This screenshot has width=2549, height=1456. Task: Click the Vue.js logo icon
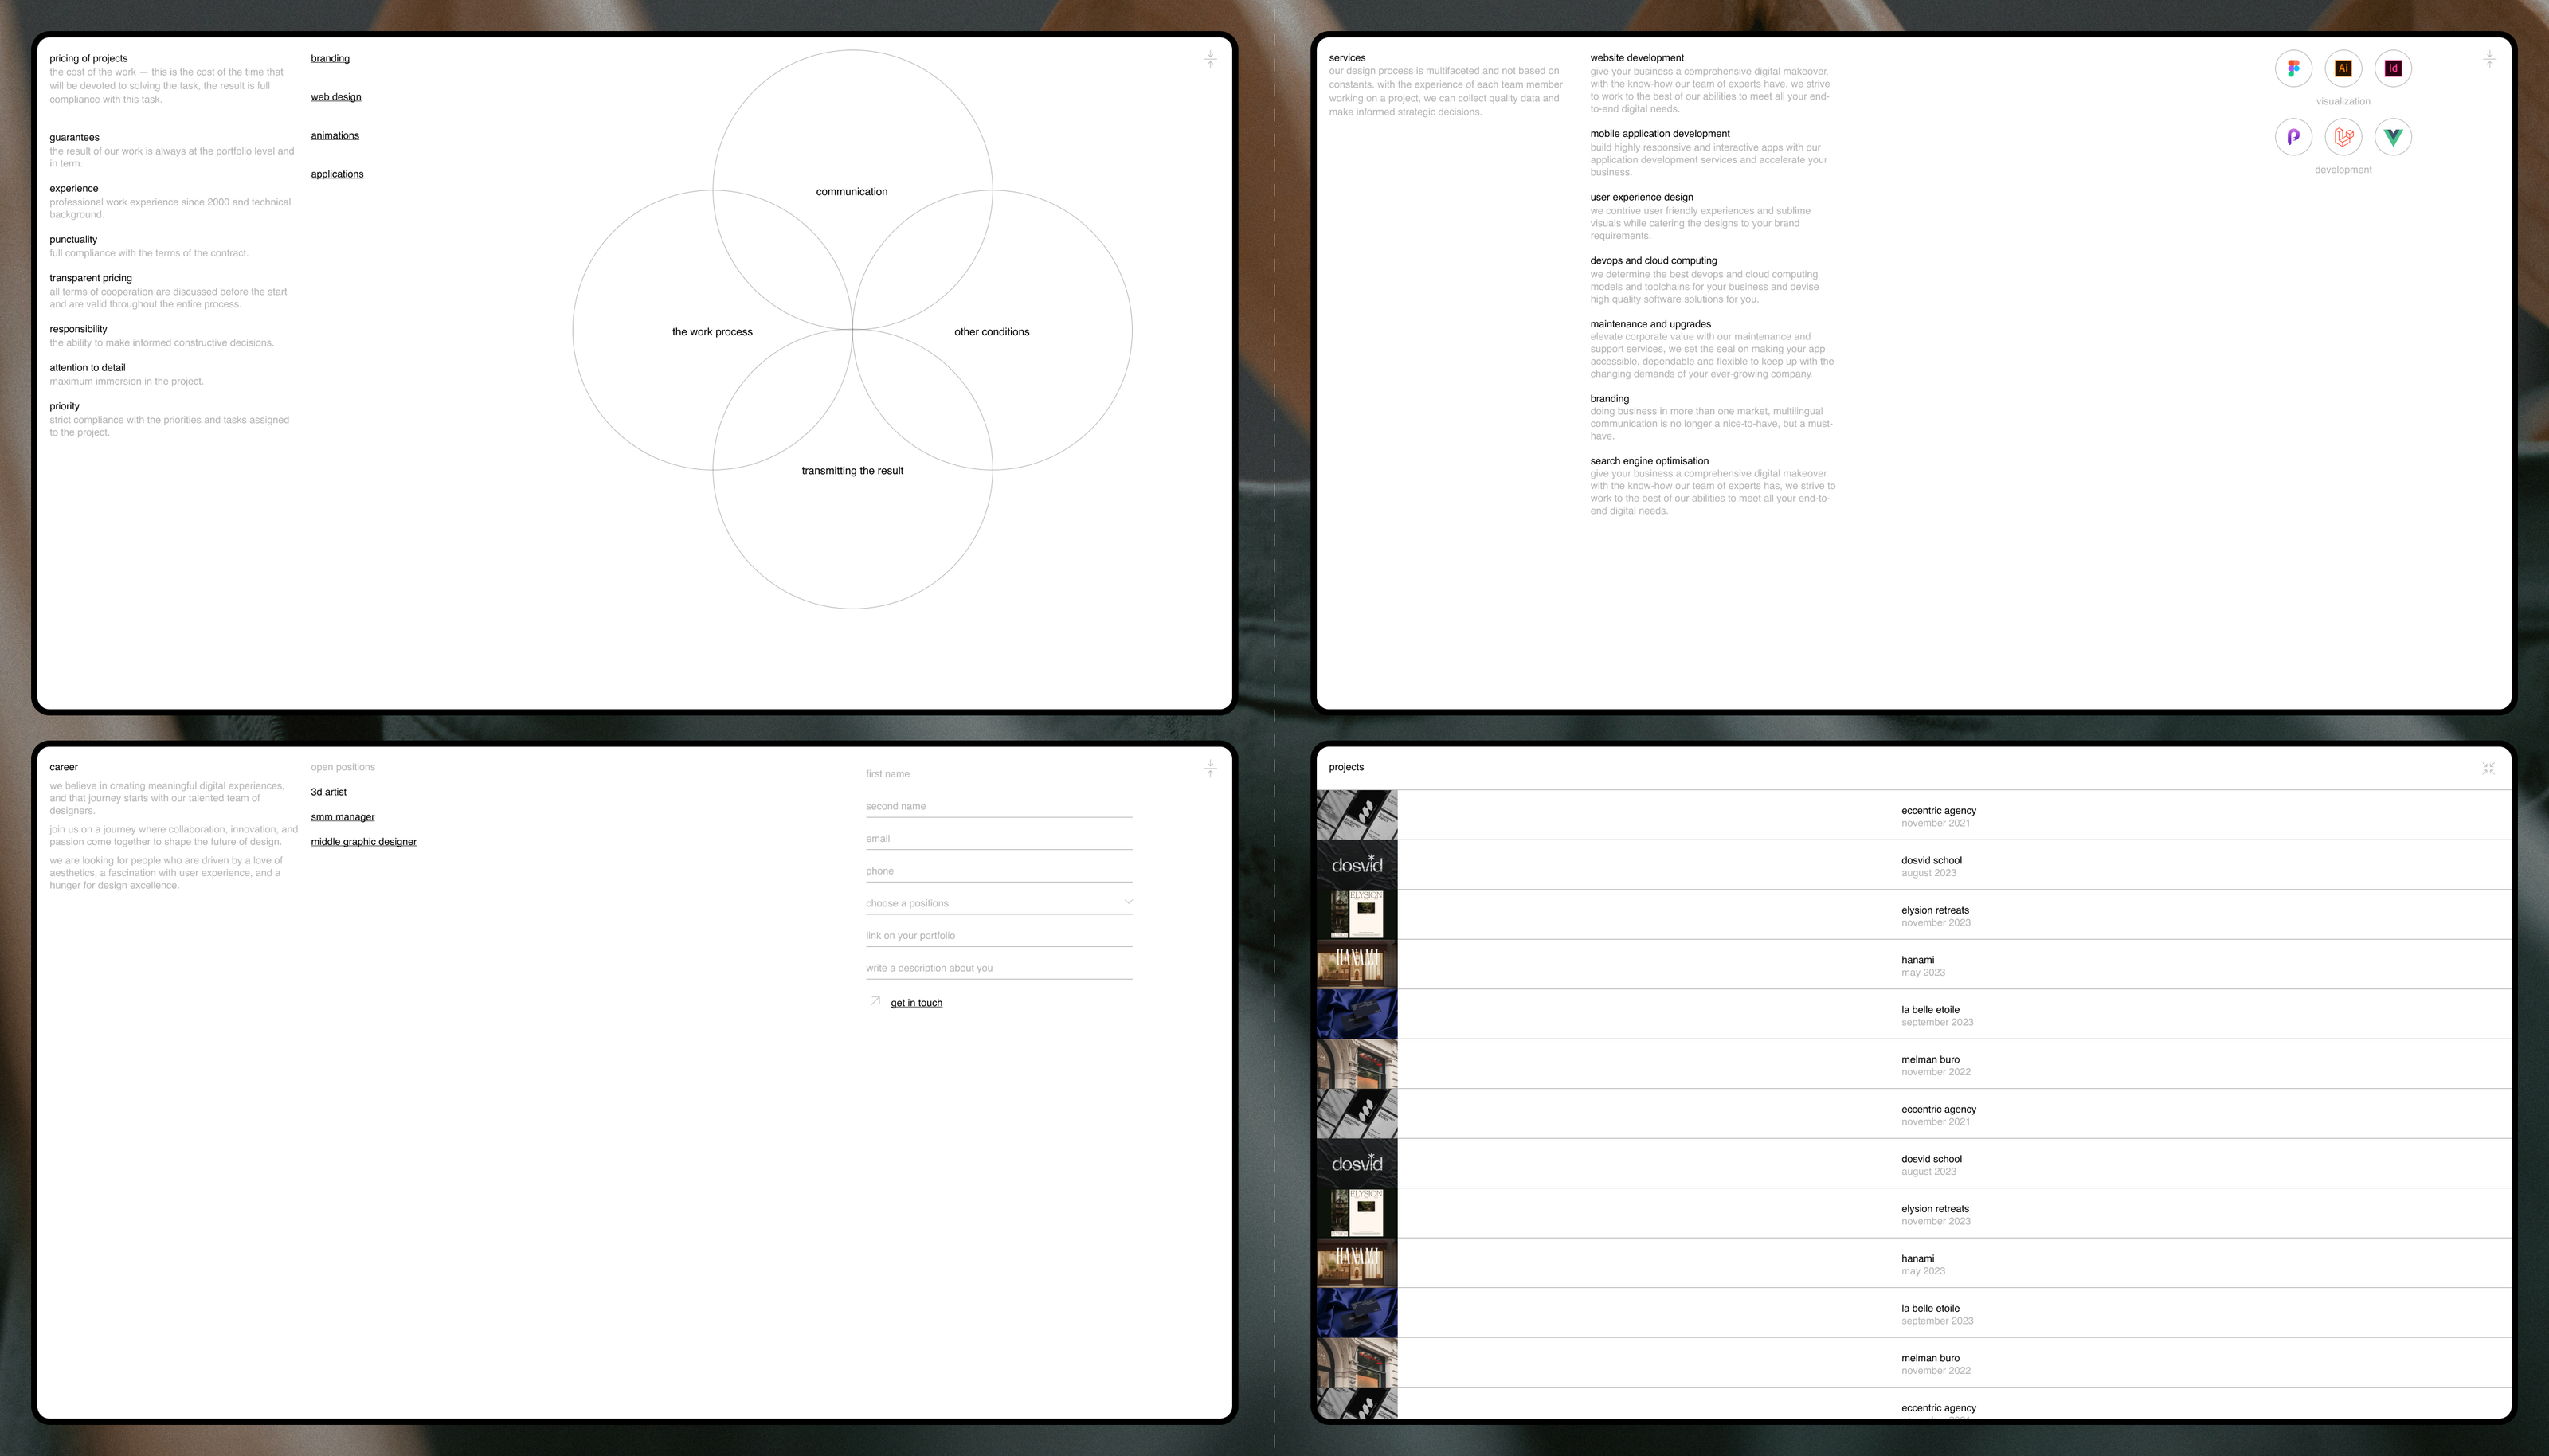2393,137
